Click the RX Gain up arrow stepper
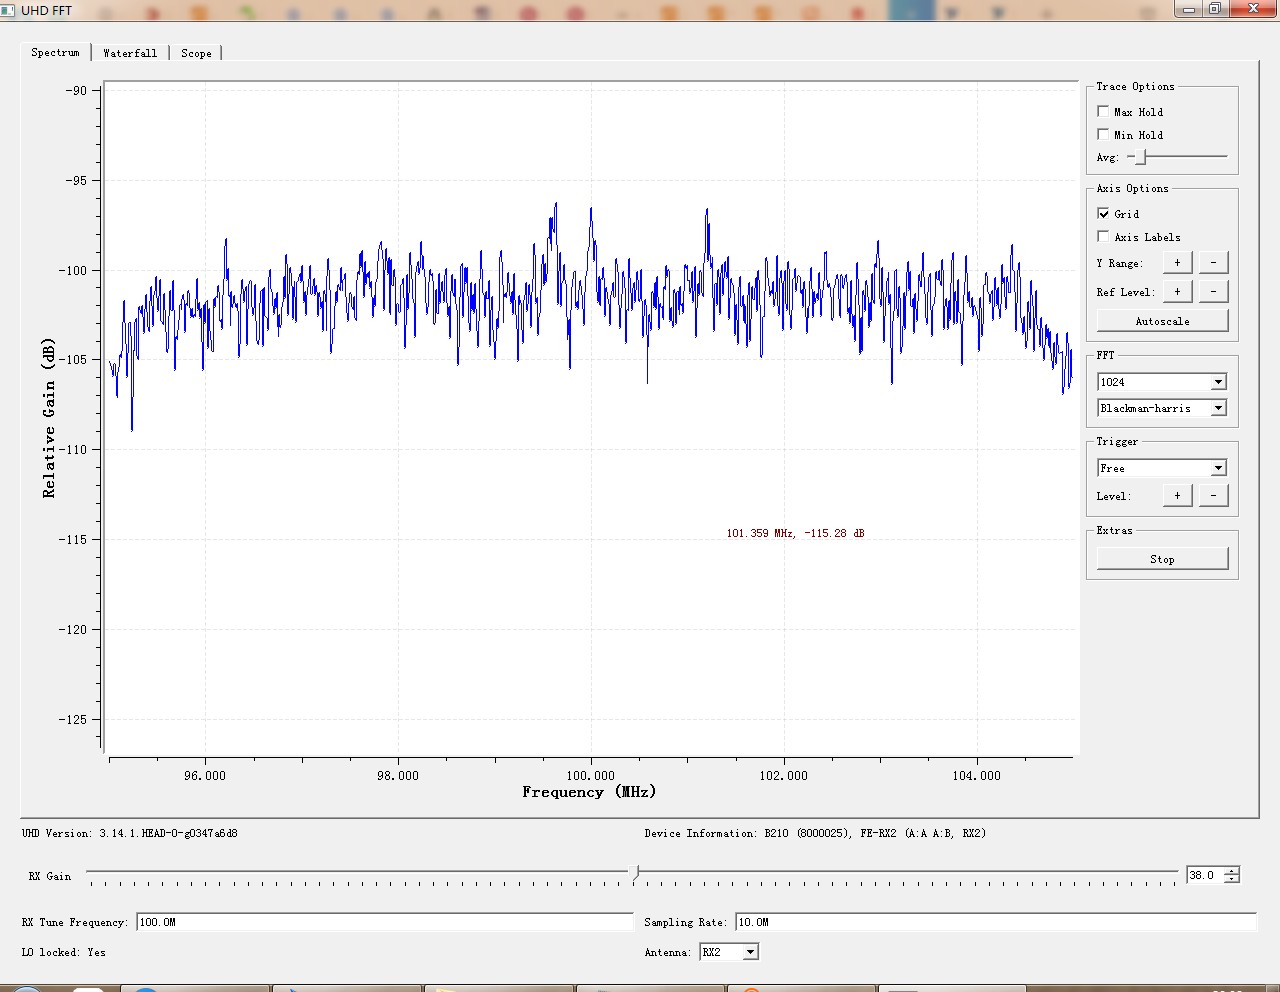Image resolution: width=1280 pixels, height=992 pixels. (x=1231, y=870)
